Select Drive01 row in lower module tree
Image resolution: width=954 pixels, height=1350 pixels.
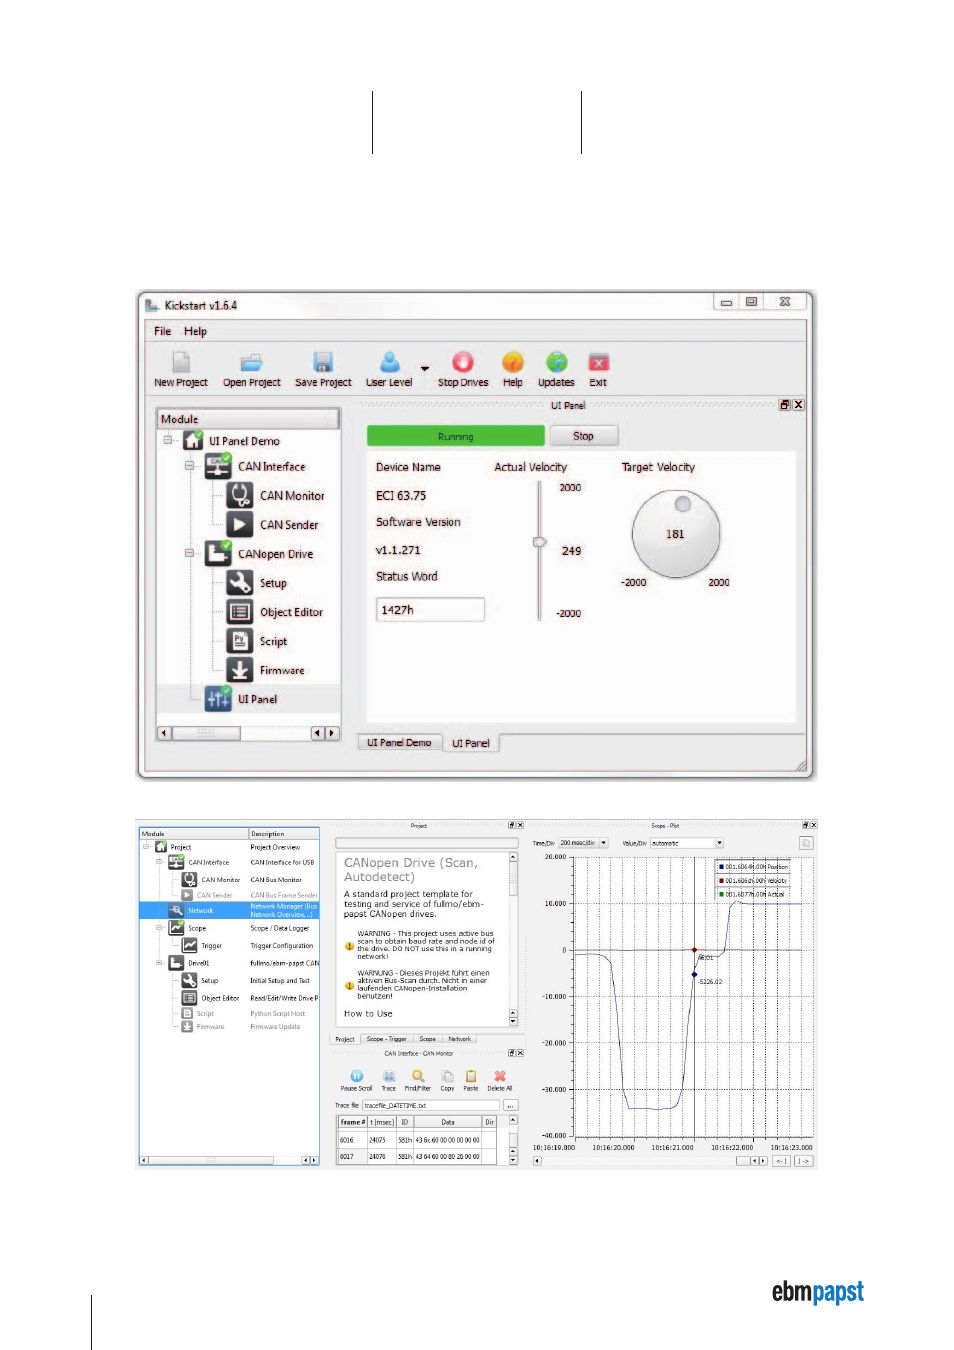point(229,963)
